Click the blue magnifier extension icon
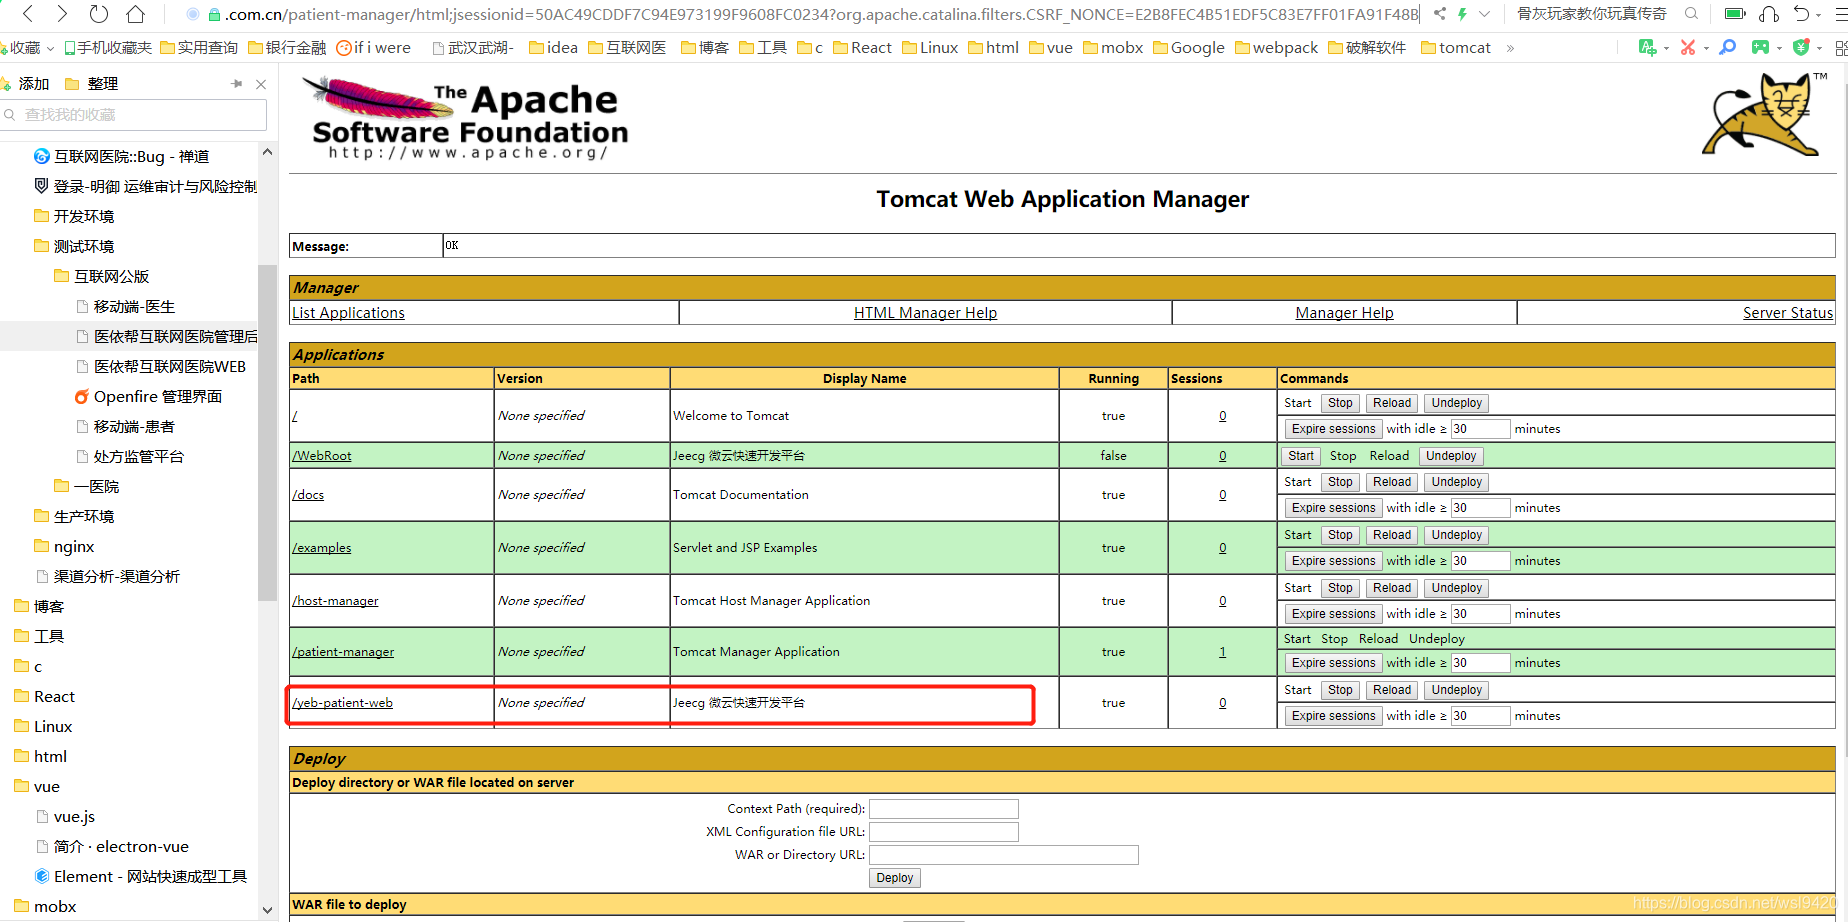 [x=1727, y=47]
